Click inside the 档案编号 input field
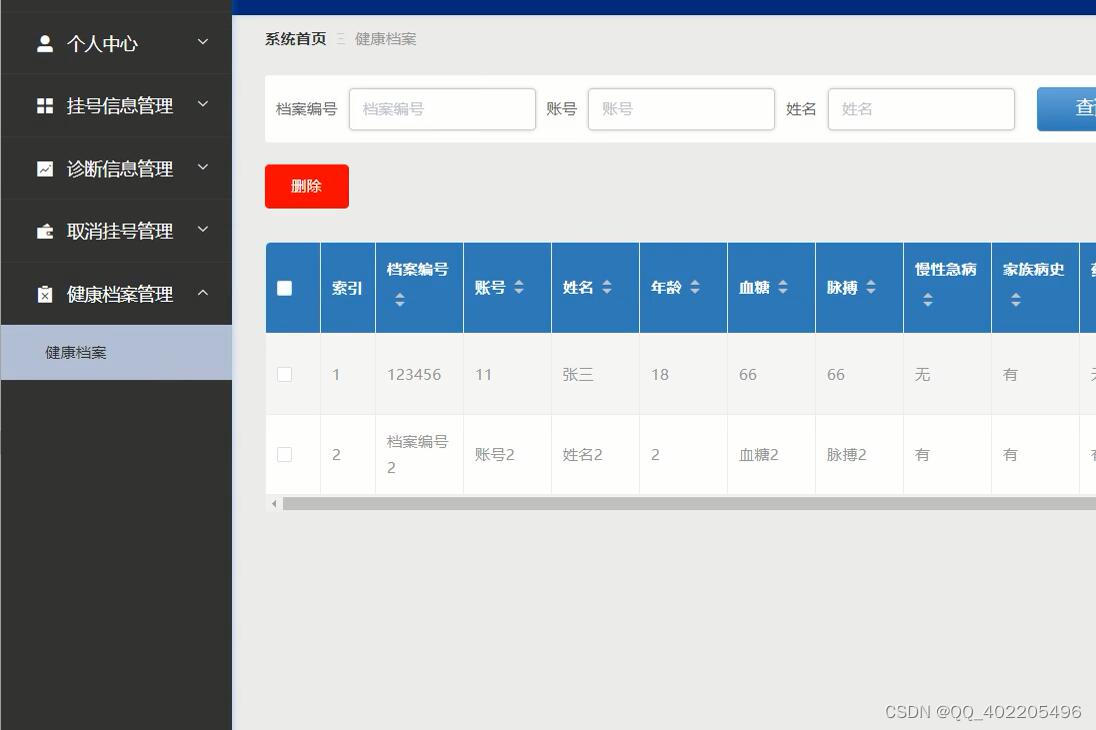Screen dimensions: 1096x730 pyautogui.click(x=442, y=108)
